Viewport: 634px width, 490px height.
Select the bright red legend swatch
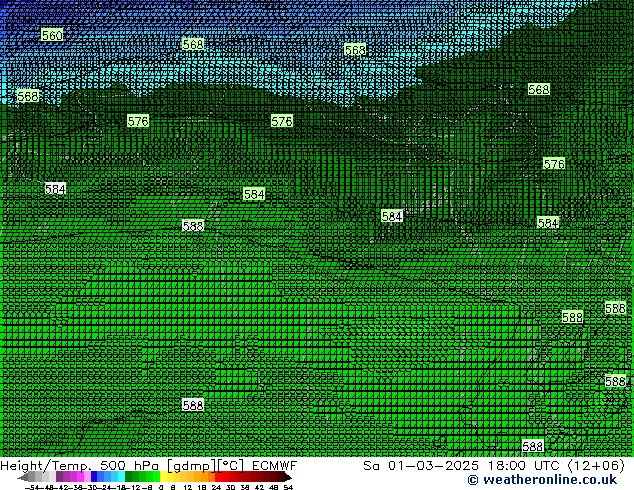(218, 477)
